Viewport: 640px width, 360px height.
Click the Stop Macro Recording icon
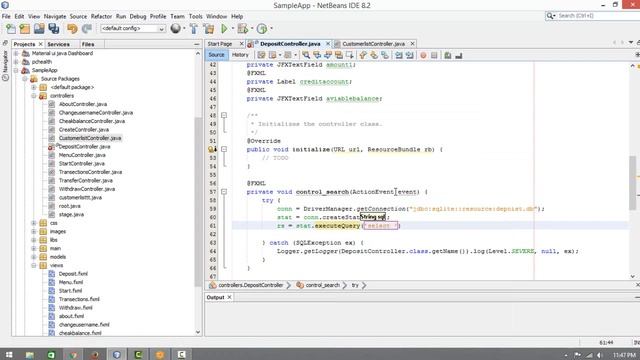(434, 55)
